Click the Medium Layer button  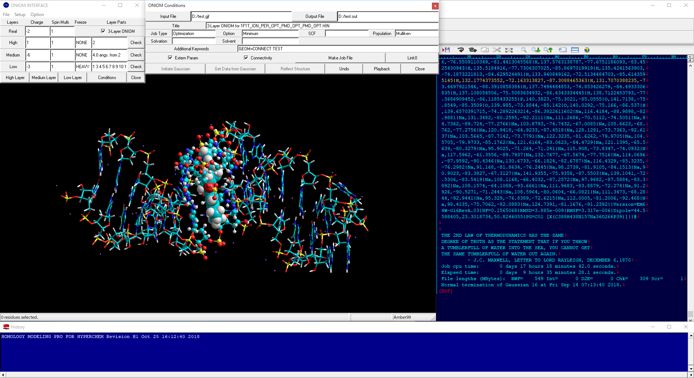(x=43, y=77)
